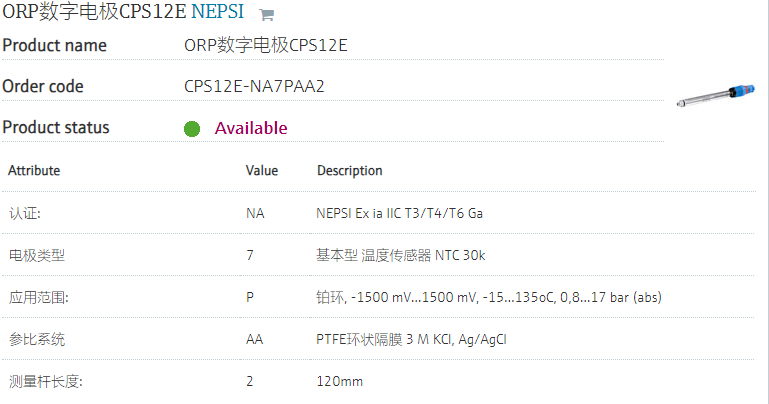
Task: Select the 应用范围 attribute row
Action: pyautogui.click(x=379, y=297)
